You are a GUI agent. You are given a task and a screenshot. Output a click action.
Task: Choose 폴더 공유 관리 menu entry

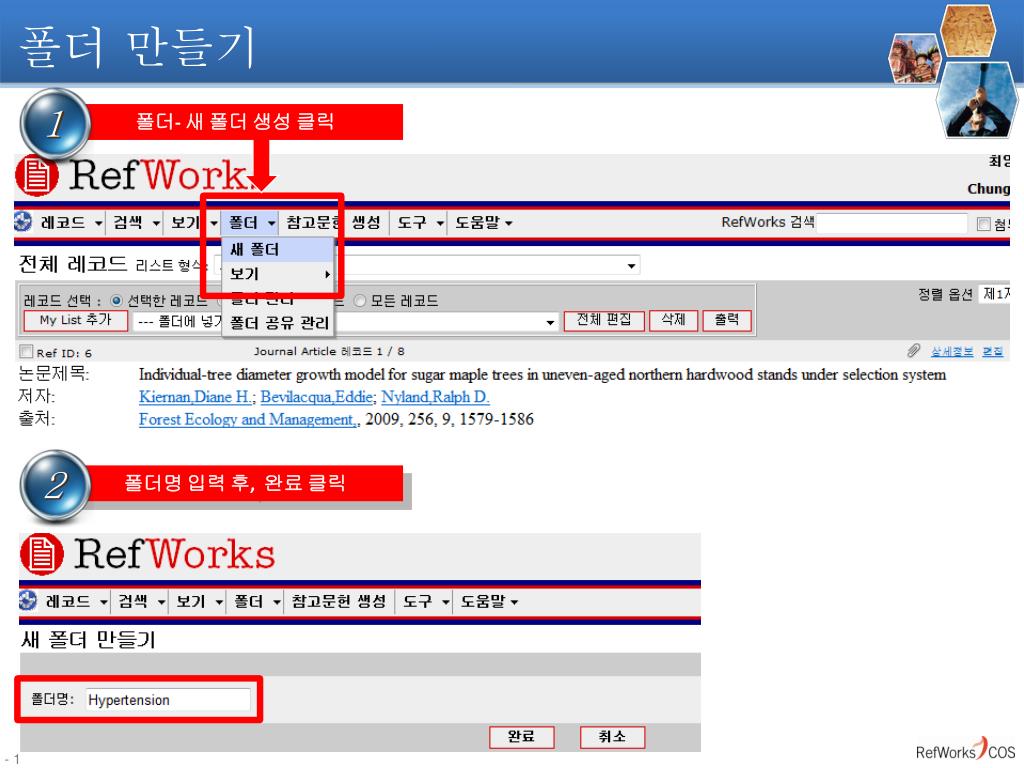click(279, 323)
